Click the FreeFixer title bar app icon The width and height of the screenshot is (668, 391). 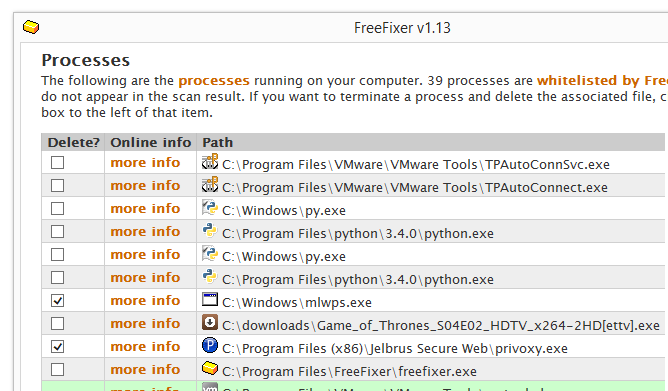(31, 27)
